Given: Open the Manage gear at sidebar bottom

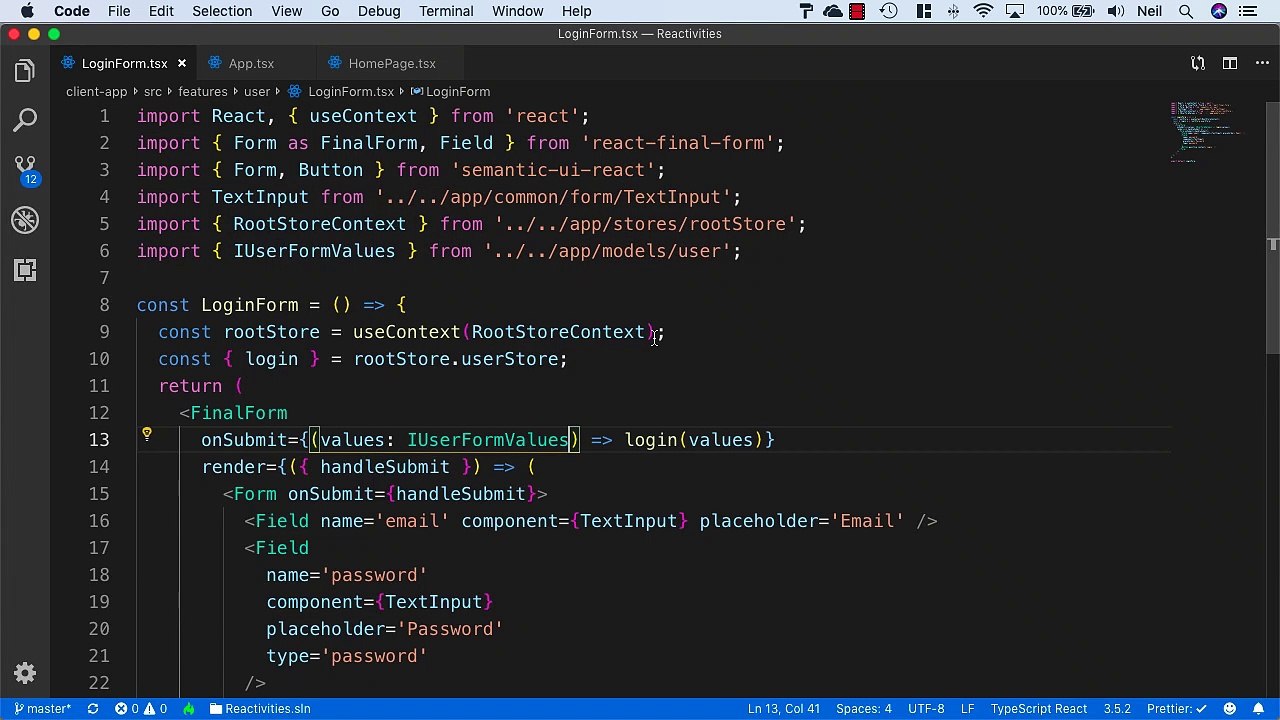Looking at the screenshot, I should point(25,673).
